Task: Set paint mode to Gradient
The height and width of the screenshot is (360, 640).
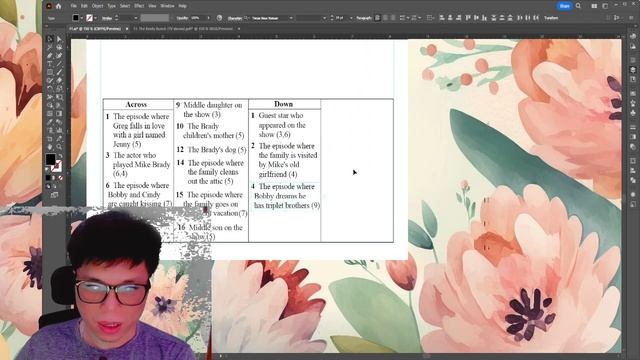Action: (x=54, y=178)
